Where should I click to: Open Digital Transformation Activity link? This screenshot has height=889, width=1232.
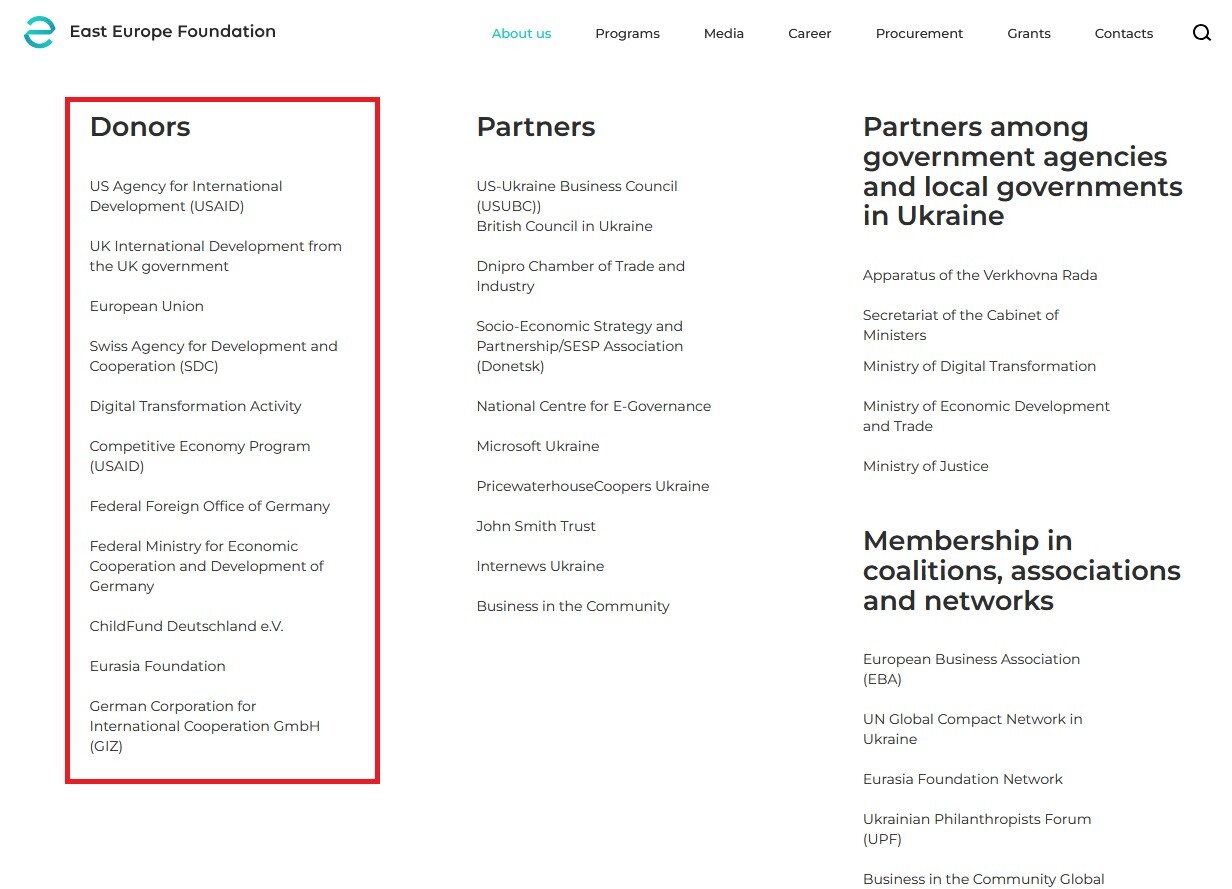(x=196, y=406)
